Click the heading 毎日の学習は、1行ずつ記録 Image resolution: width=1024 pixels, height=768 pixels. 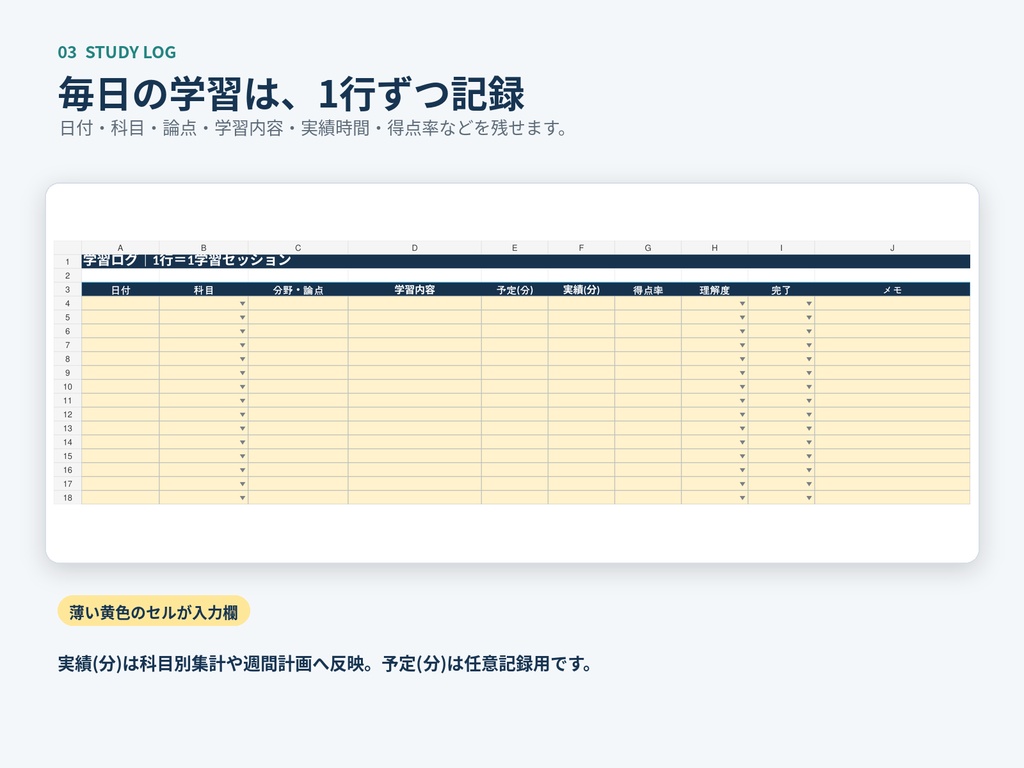pyautogui.click(x=291, y=94)
